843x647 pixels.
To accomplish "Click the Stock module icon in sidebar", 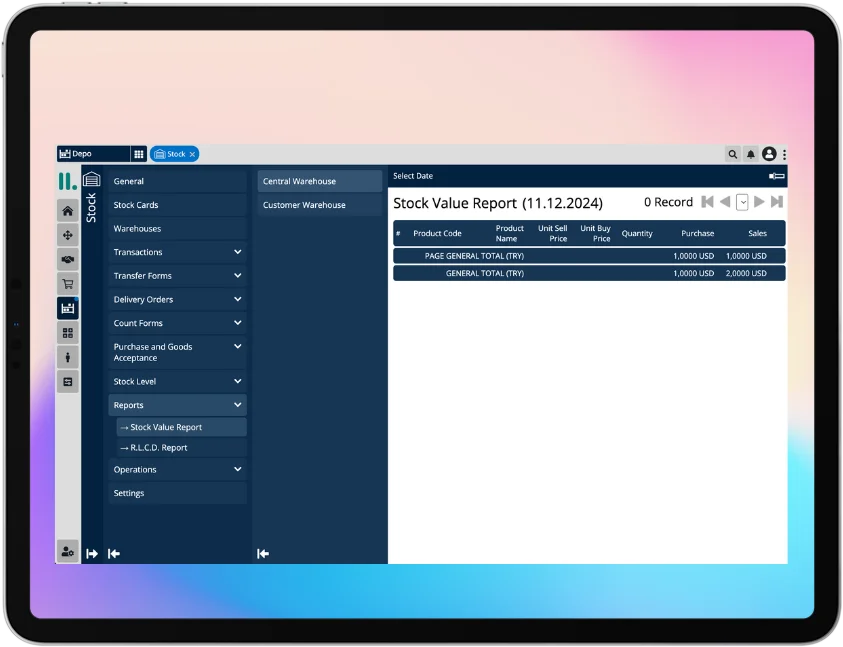I will click(x=67, y=307).
